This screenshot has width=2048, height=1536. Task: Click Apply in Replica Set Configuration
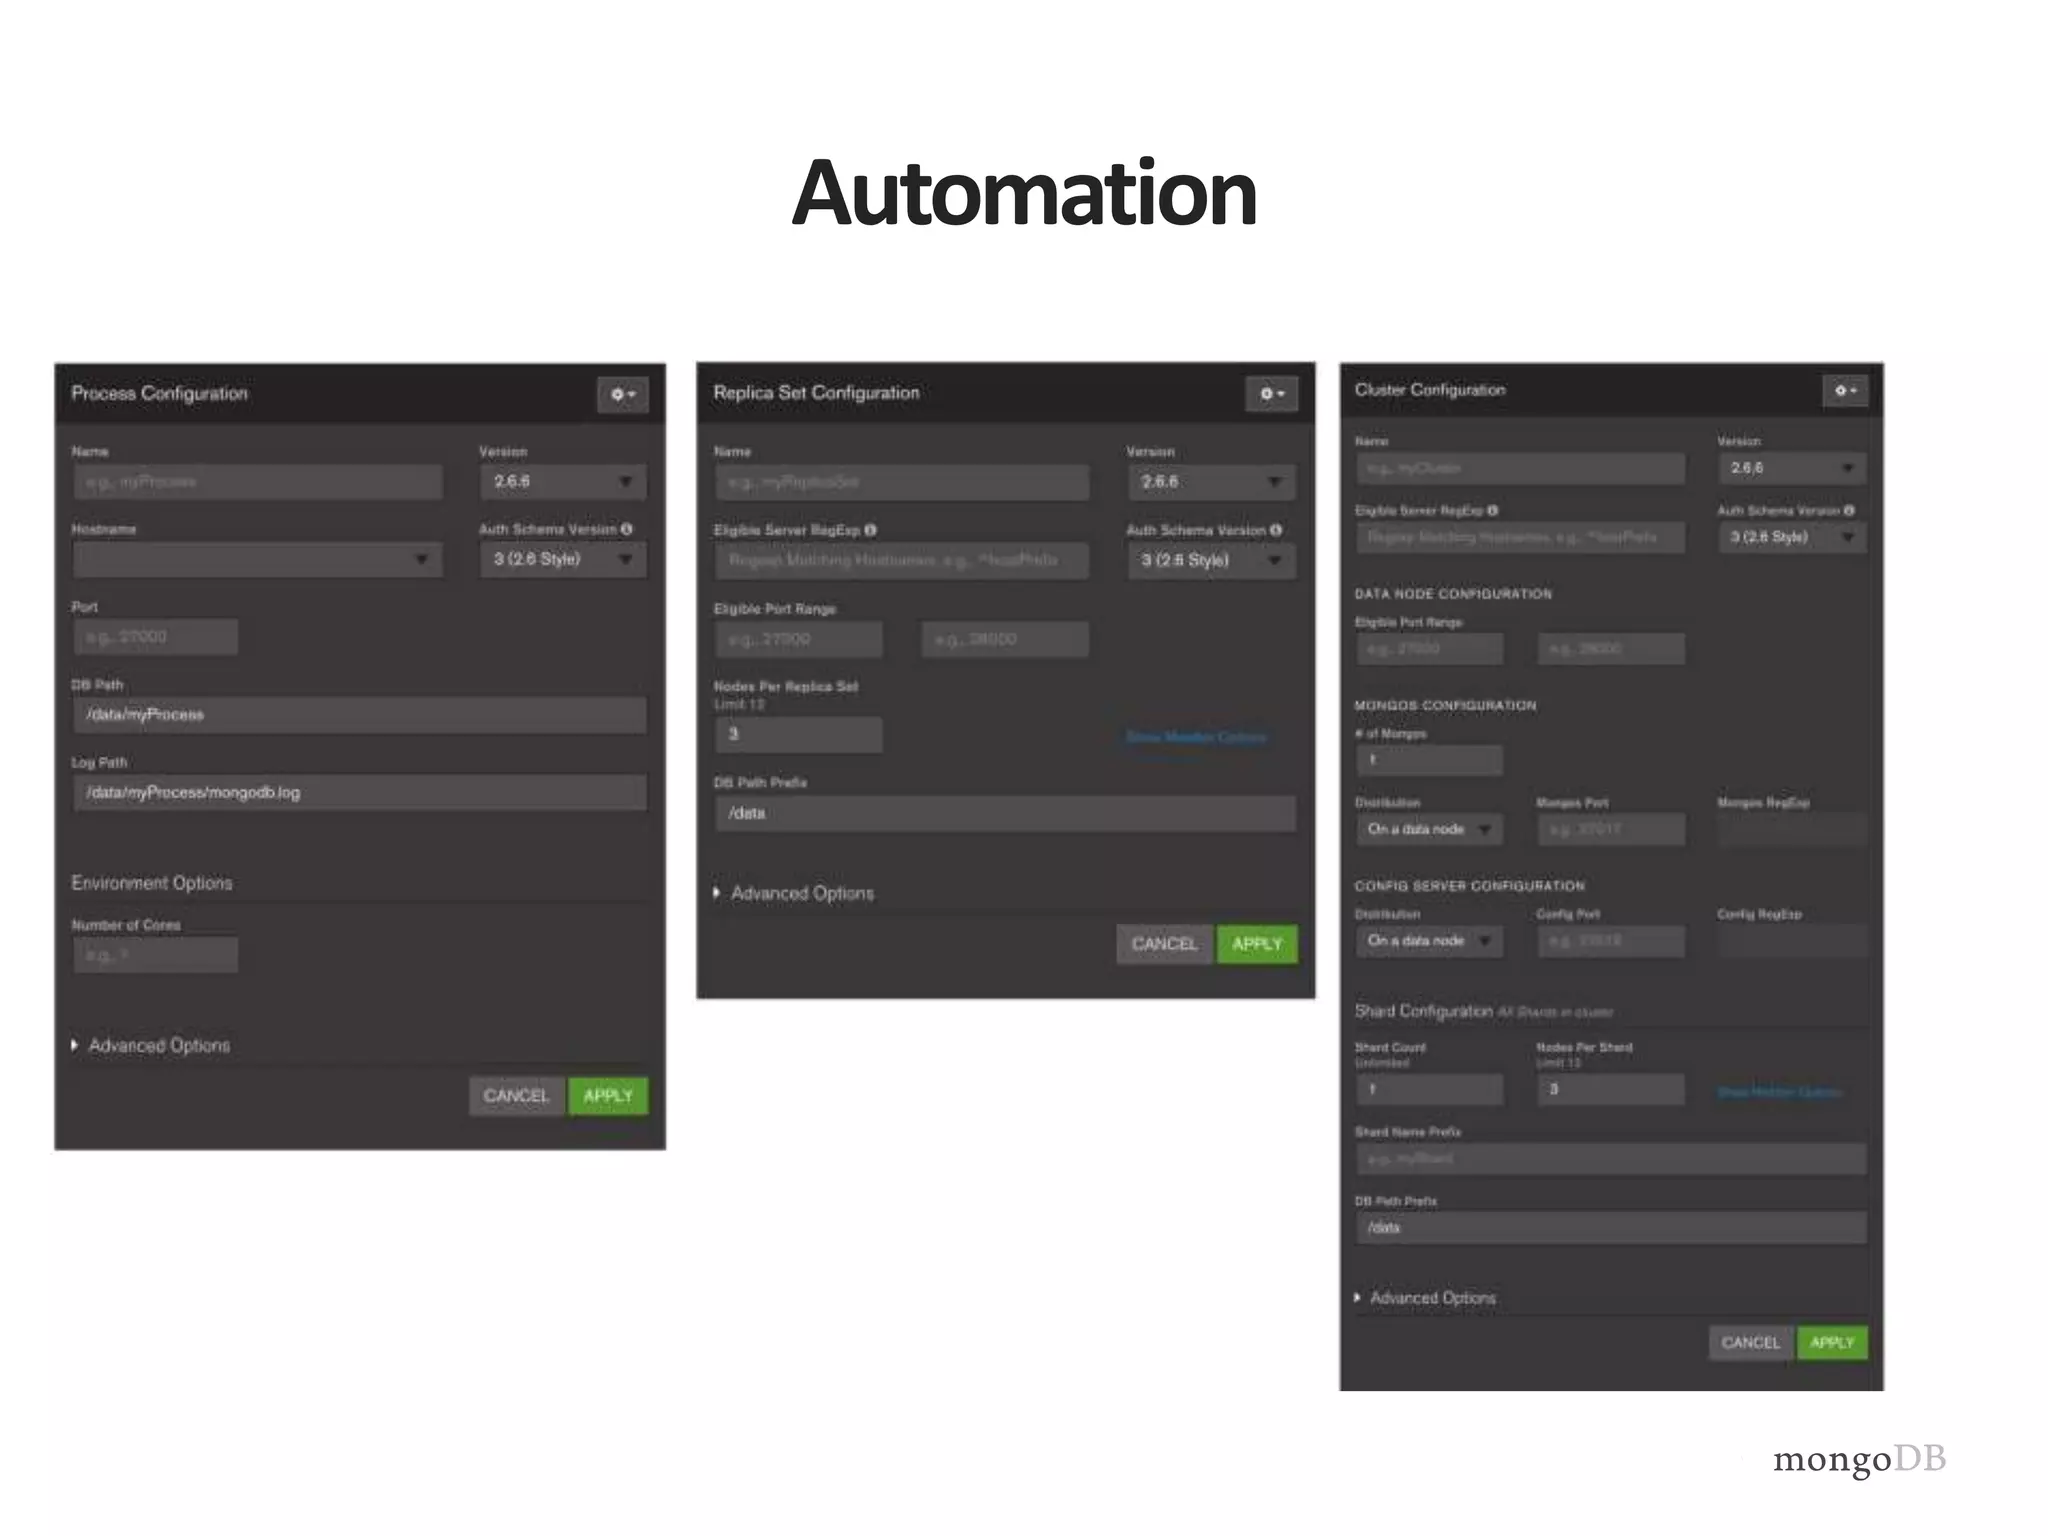click(1257, 944)
